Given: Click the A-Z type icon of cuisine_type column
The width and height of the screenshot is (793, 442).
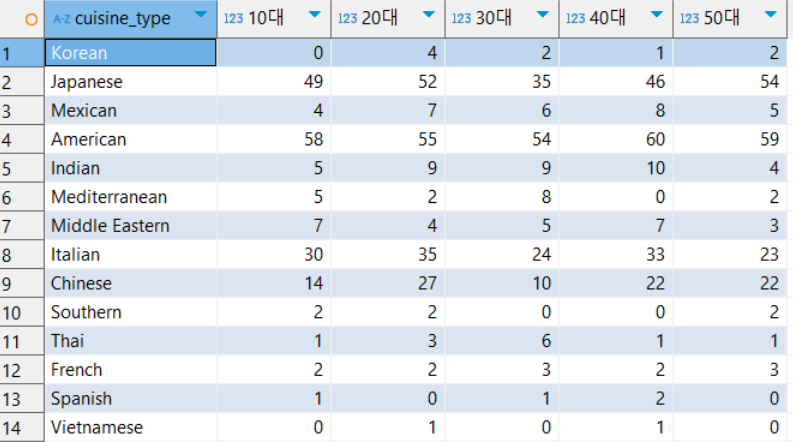Looking at the screenshot, I should coord(62,19).
